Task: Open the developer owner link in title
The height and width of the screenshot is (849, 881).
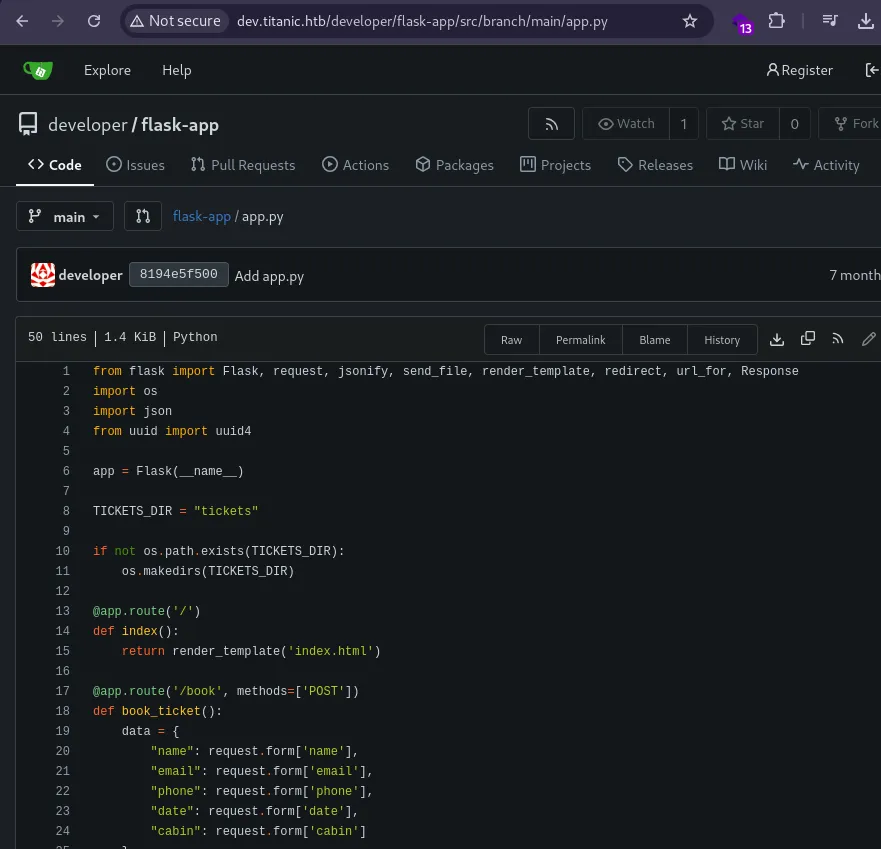Action: (88, 125)
